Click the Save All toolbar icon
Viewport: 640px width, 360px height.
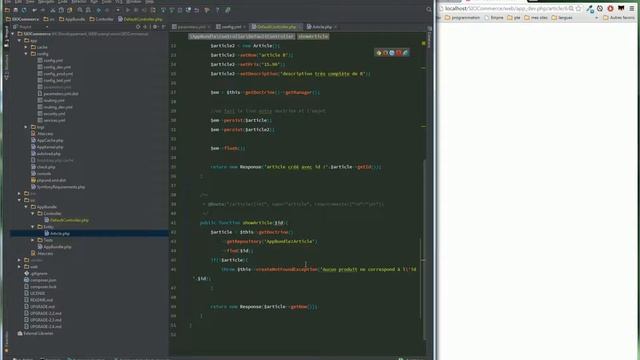(x=16, y=10)
